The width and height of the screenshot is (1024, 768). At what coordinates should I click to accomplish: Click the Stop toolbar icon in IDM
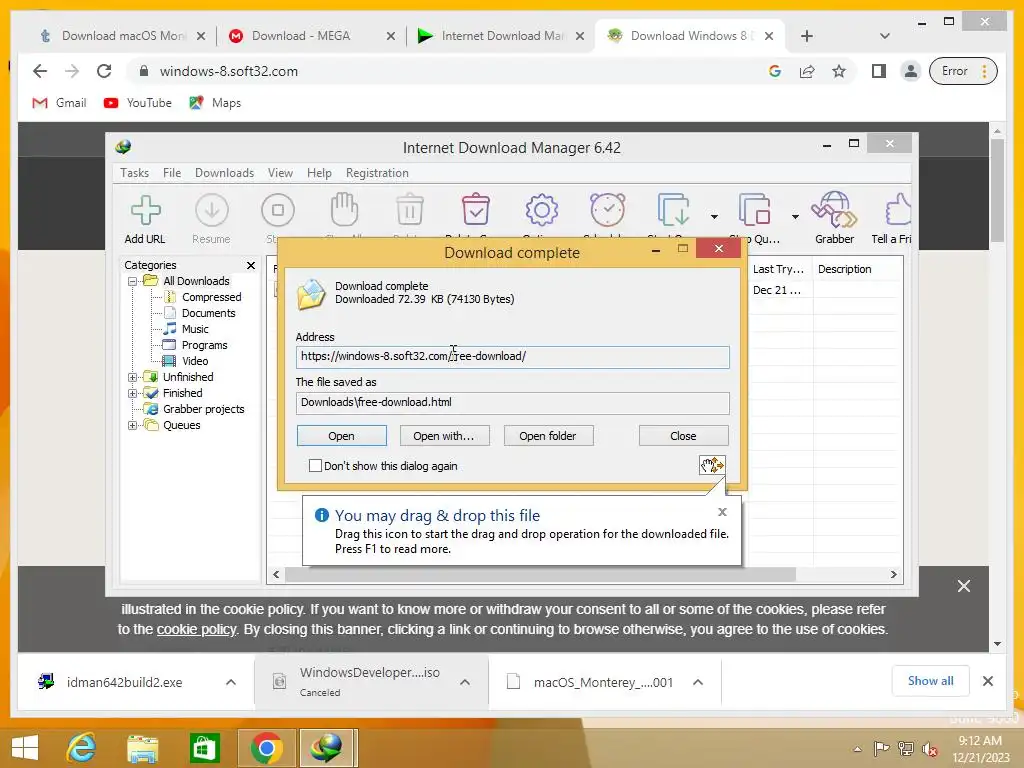coord(278,210)
